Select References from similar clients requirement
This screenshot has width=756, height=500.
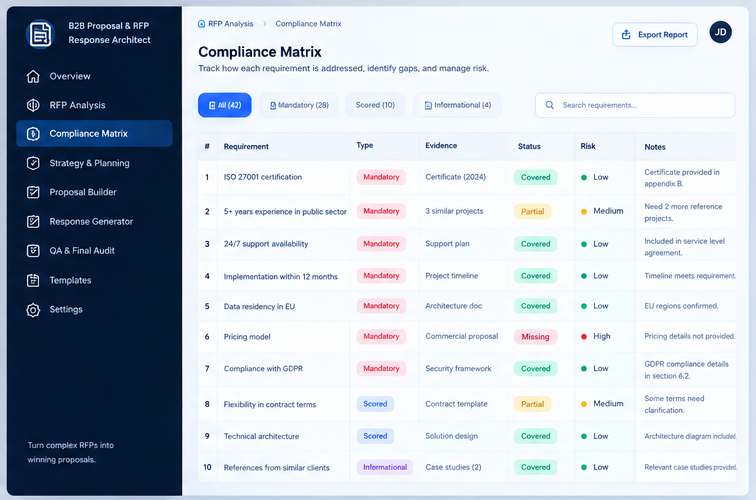[x=276, y=468]
